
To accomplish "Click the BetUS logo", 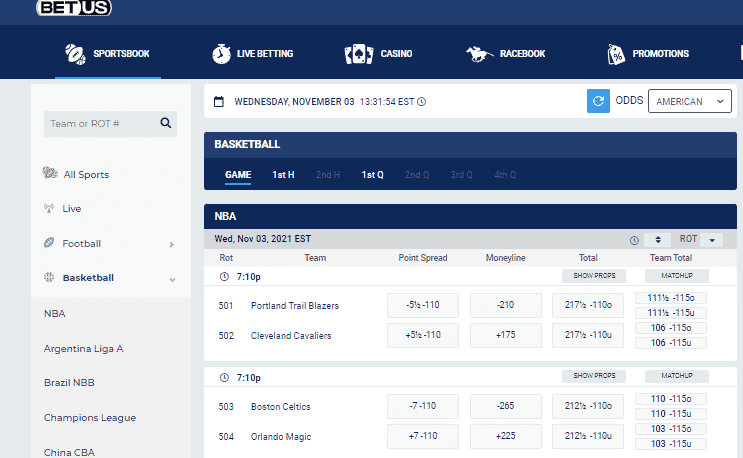I will click(x=74, y=8).
